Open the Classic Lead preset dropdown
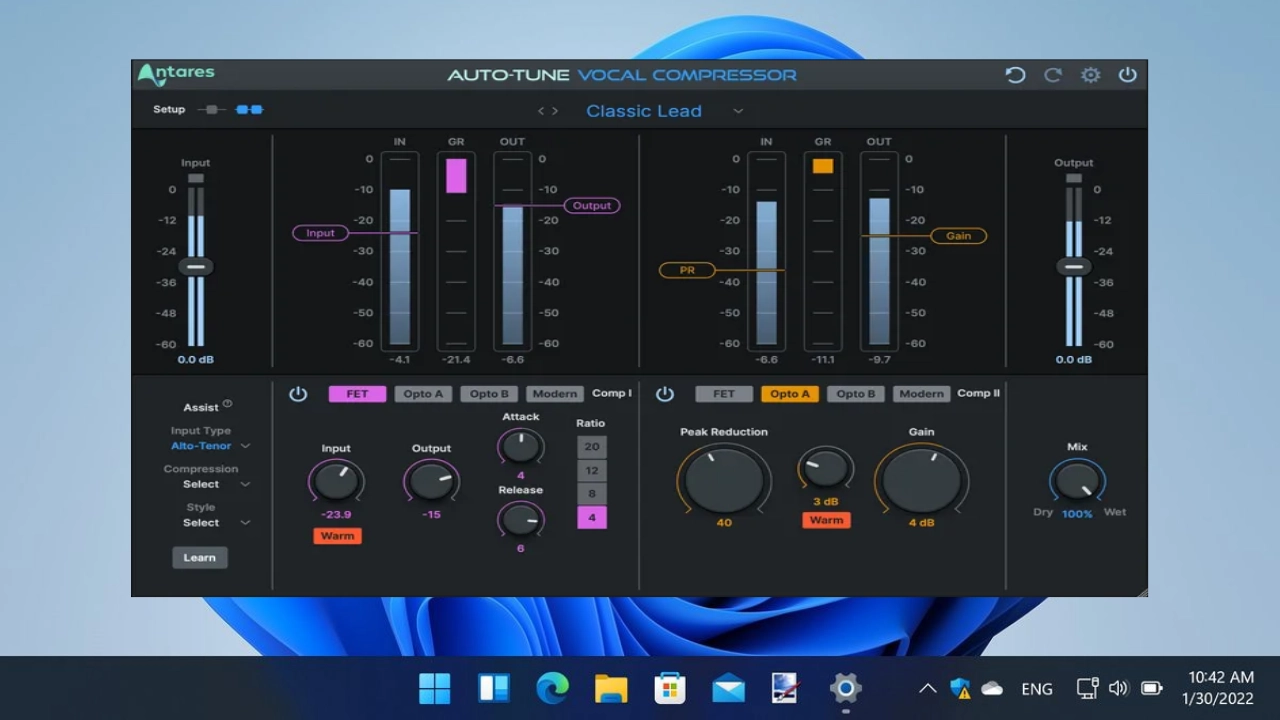Viewport: 1280px width, 720px height. tap(738, 111)
